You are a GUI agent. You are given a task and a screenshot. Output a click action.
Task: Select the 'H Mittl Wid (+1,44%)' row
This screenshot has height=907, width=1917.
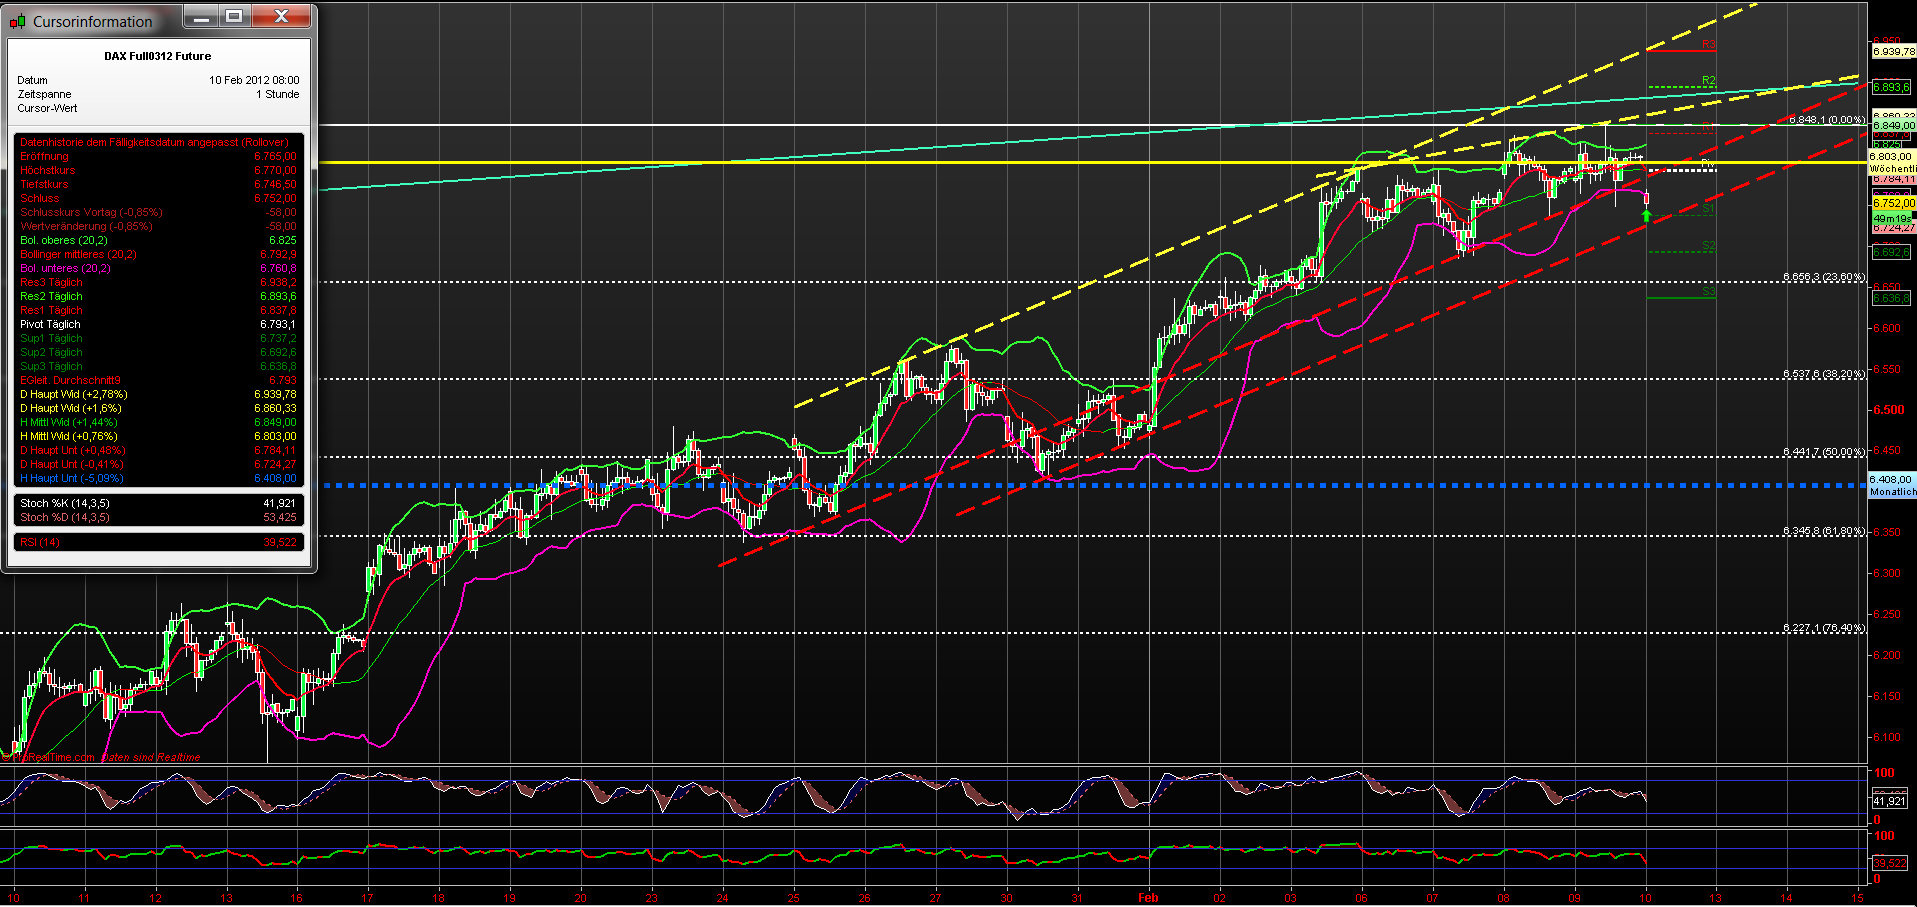coord(158,422)
